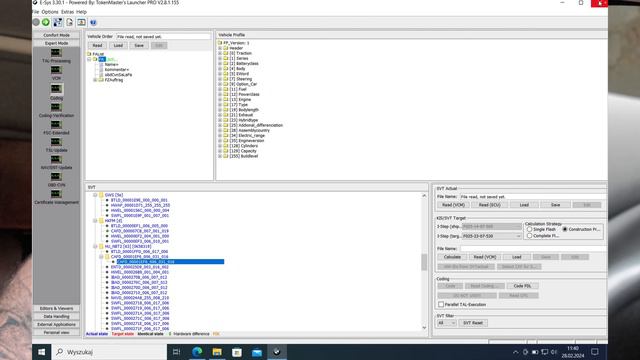Collapse the HKFM node in SVT tree
The height and width of the screenshot is (360, 640).
pos(95,221)
